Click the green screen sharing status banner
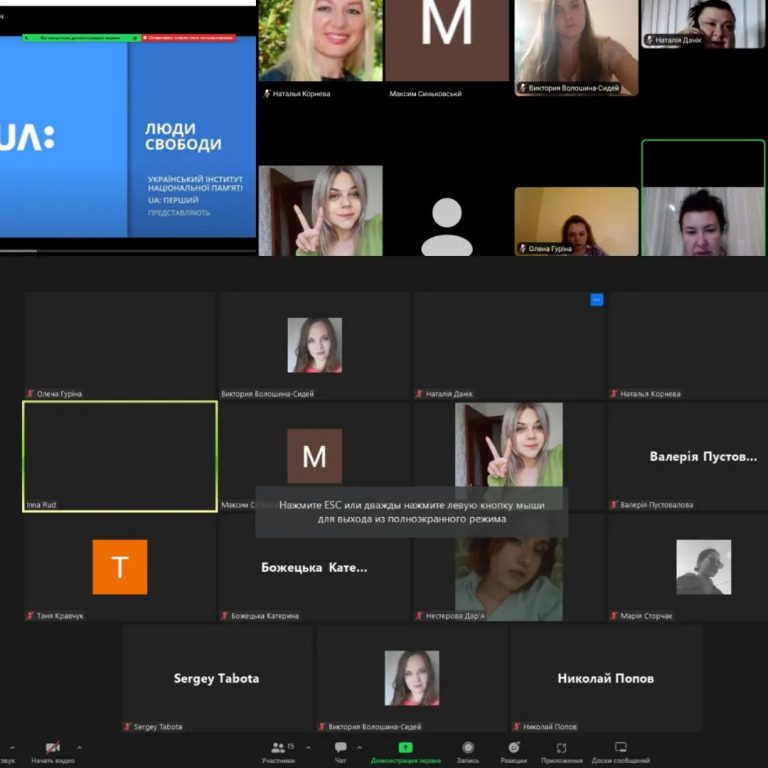 (82, 38)
